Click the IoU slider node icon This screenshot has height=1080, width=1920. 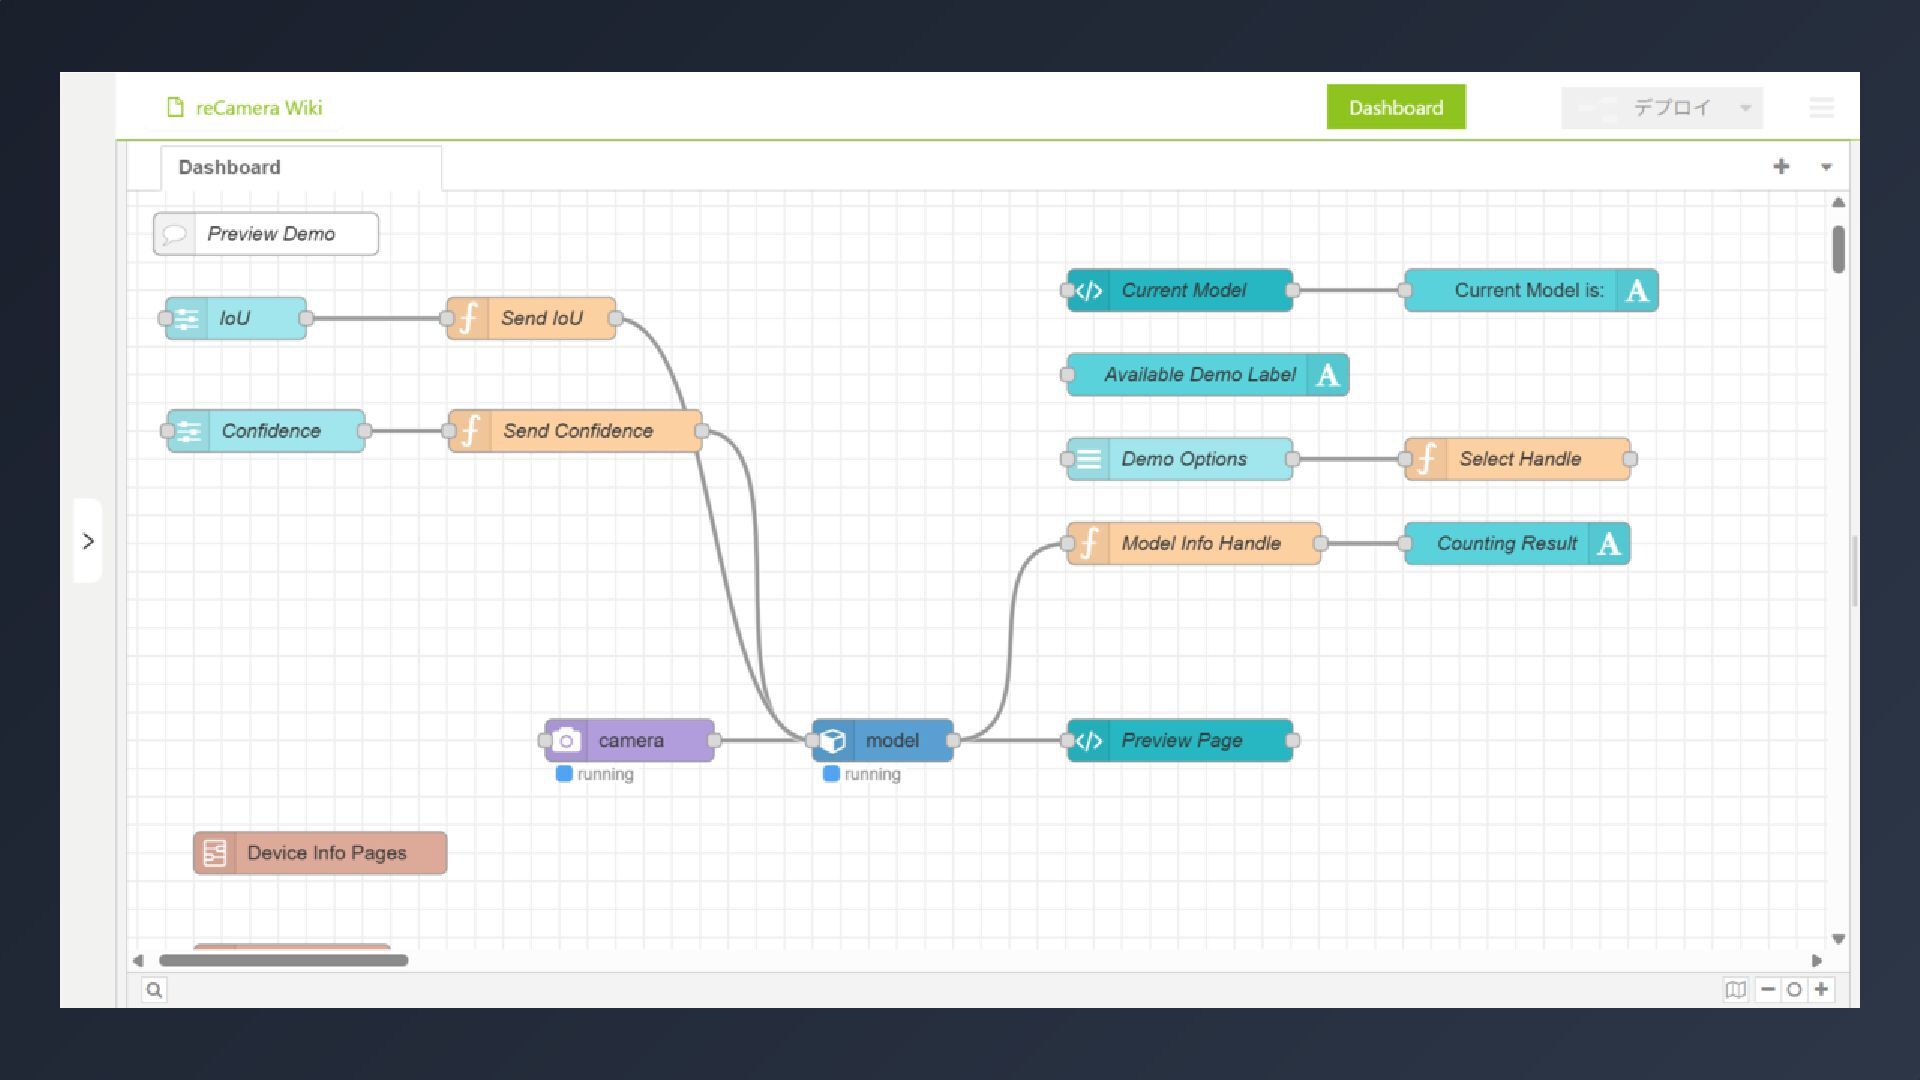(187, 319)
